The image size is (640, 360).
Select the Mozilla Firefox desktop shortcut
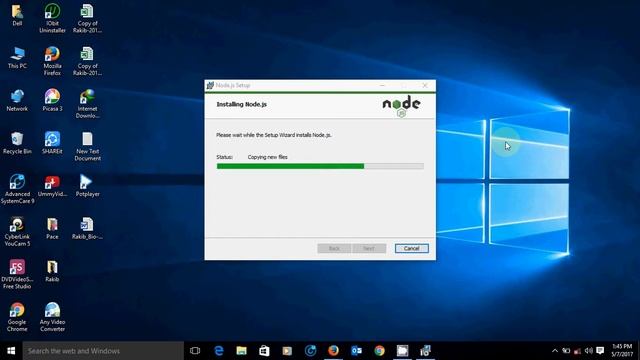click(x=52, y=61)
